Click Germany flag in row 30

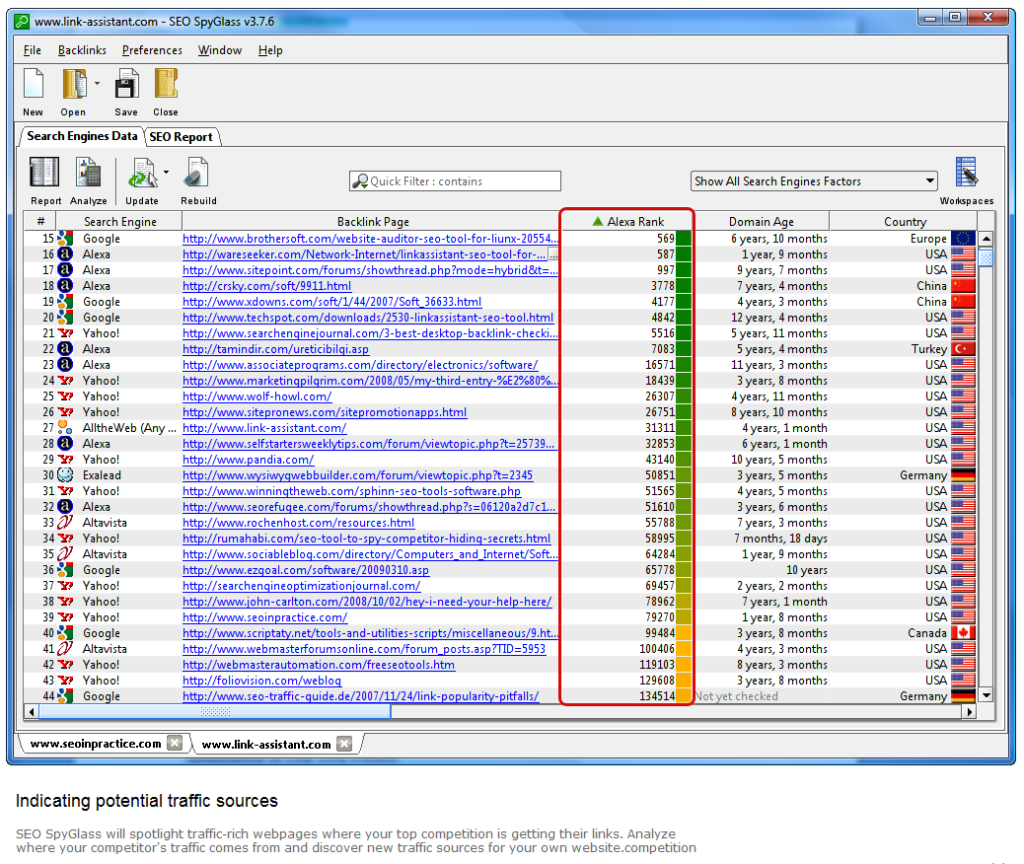click(x=963, y=475)
